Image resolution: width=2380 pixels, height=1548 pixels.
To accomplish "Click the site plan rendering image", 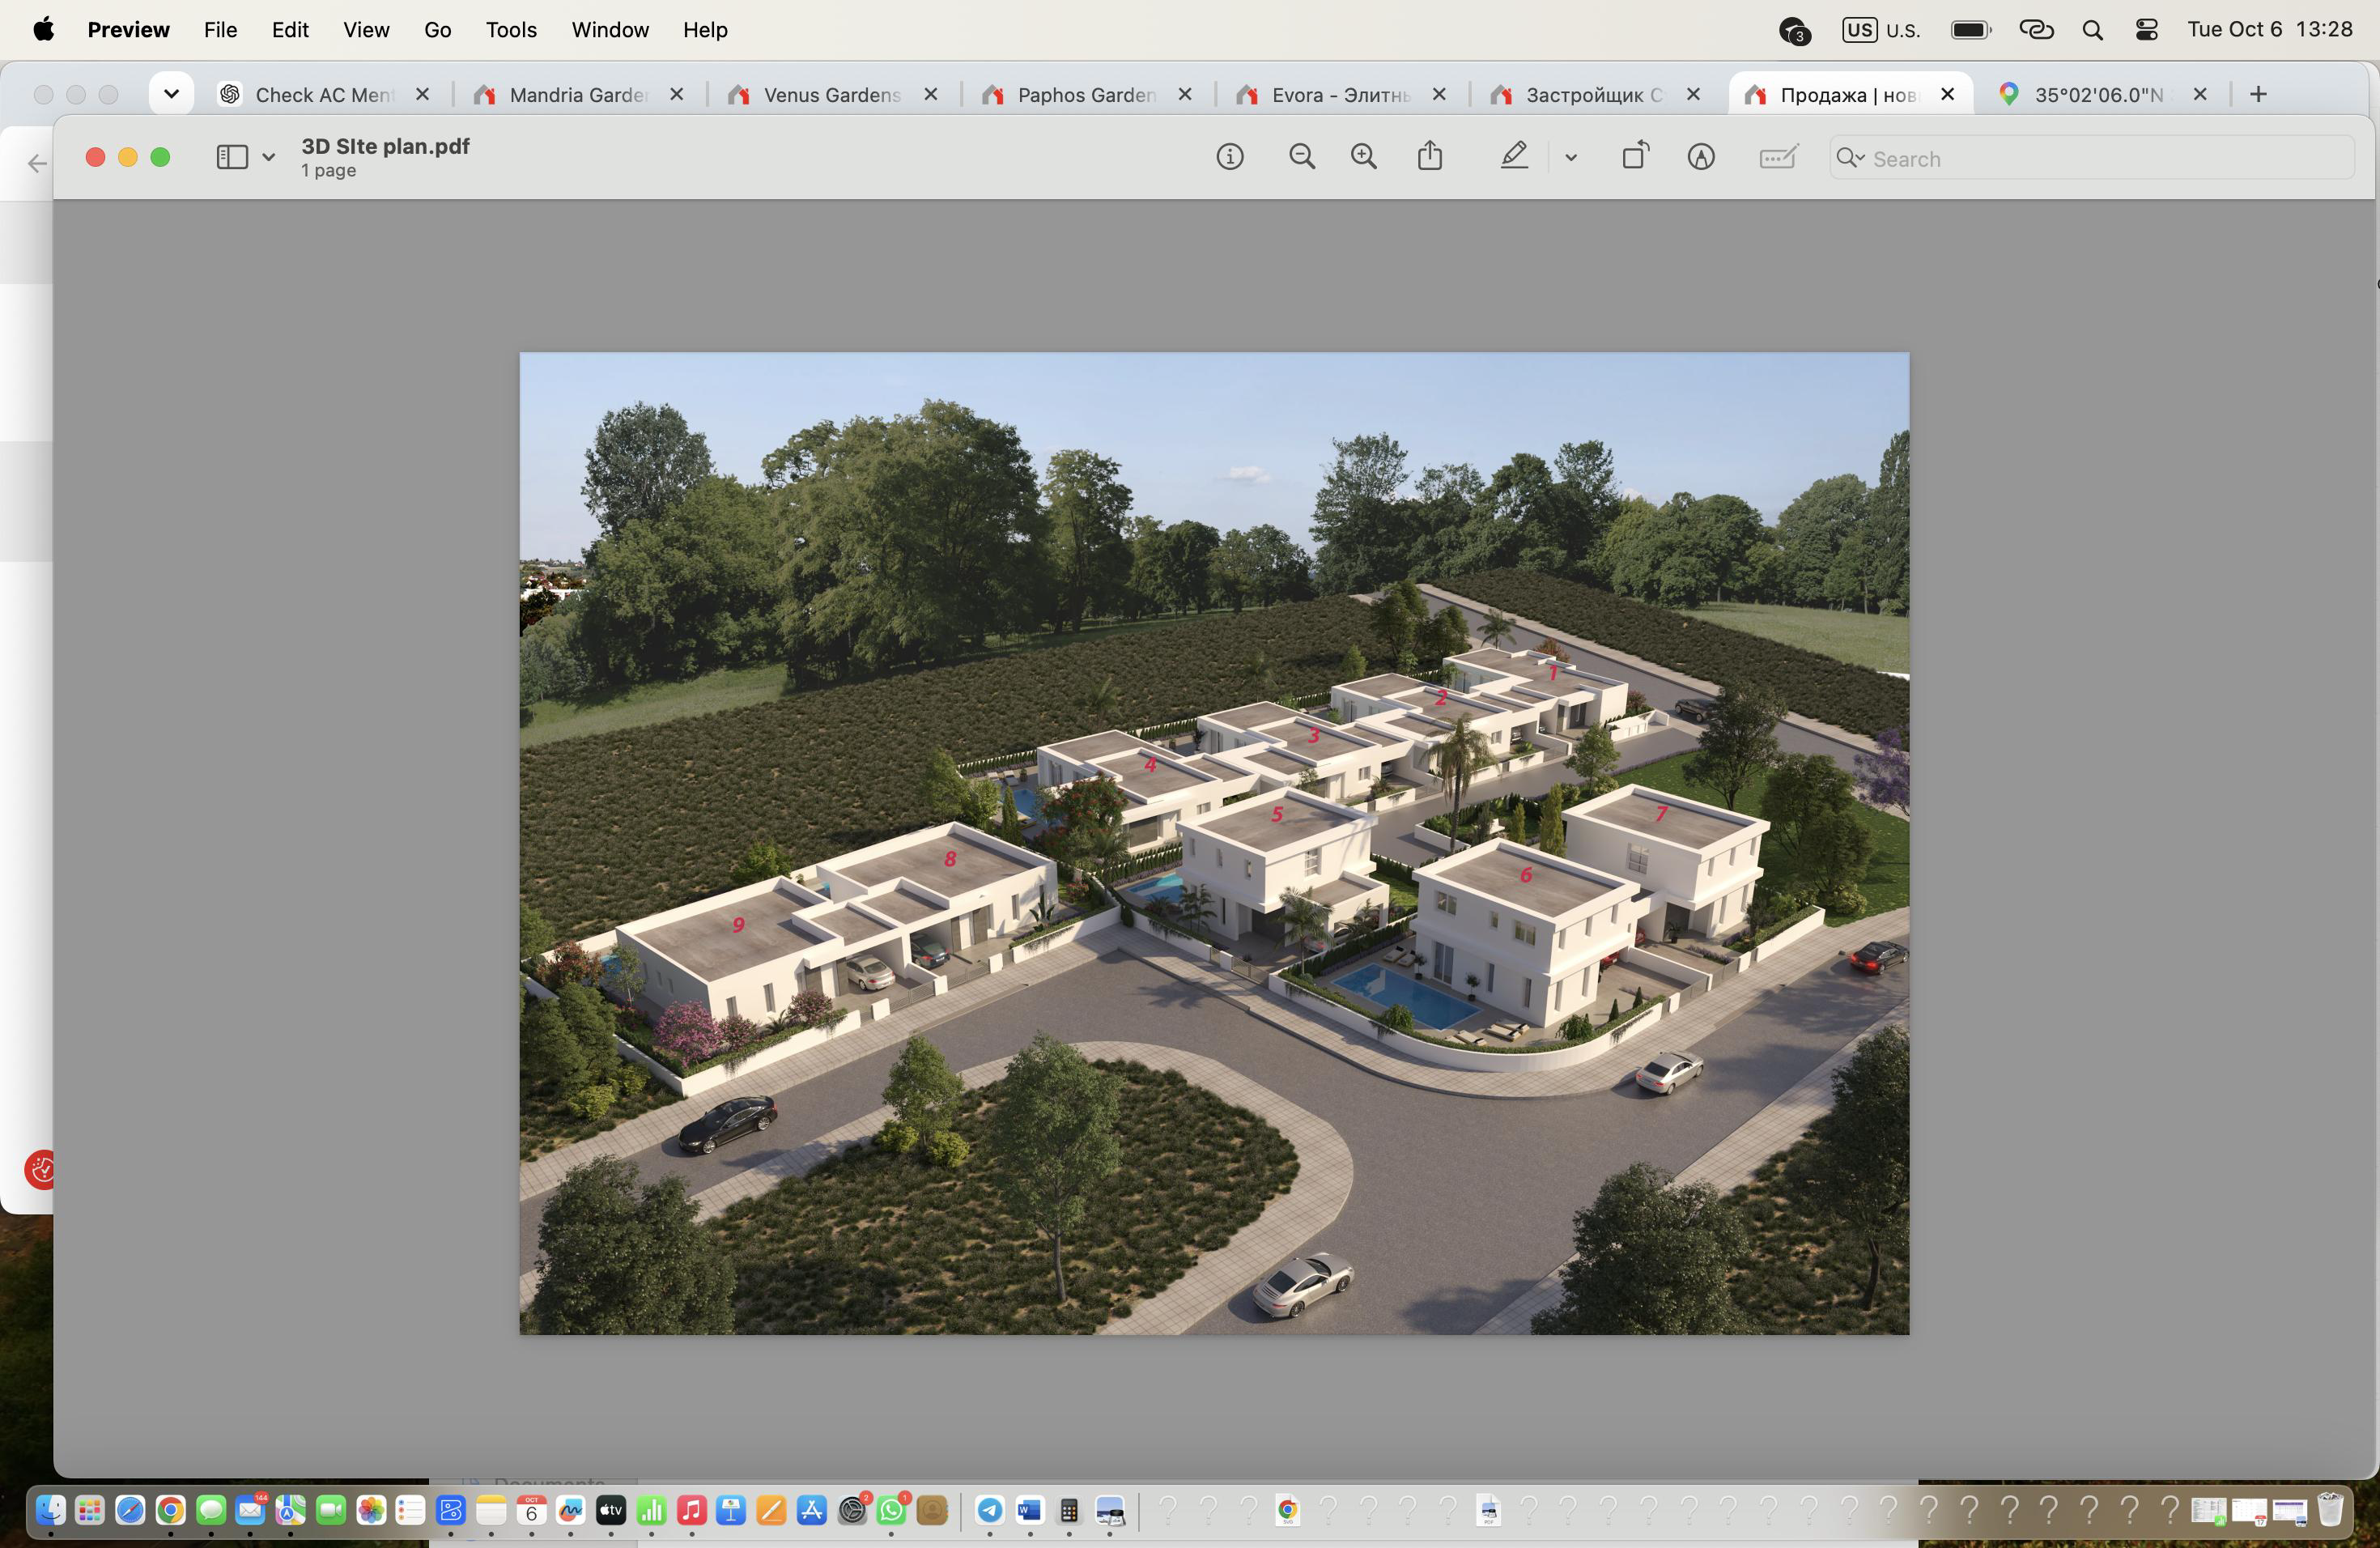I will (1214, 843).
